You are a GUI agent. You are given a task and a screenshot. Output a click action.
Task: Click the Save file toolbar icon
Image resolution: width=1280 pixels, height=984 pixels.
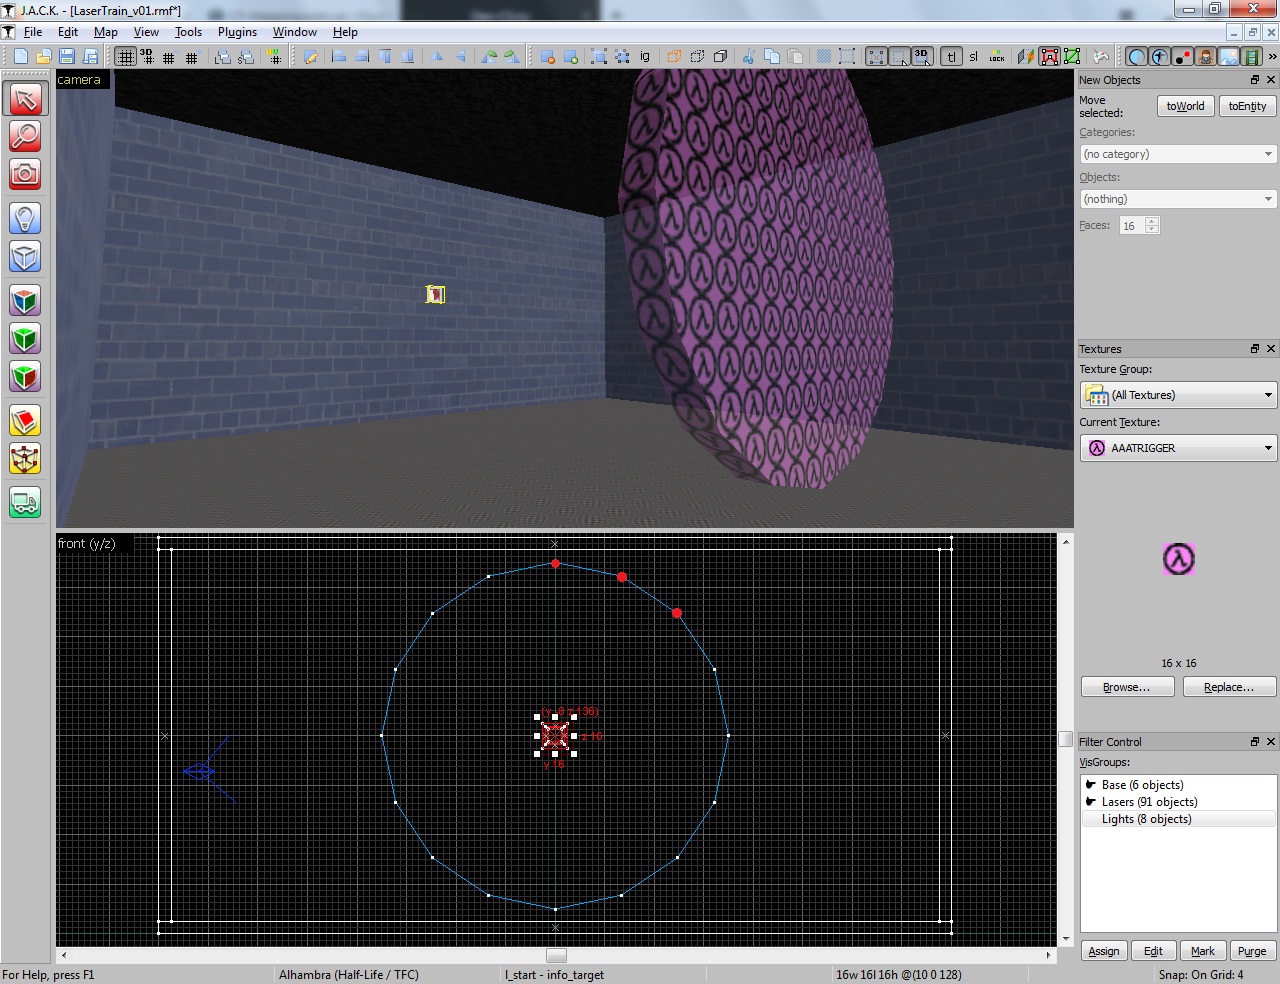67,57
